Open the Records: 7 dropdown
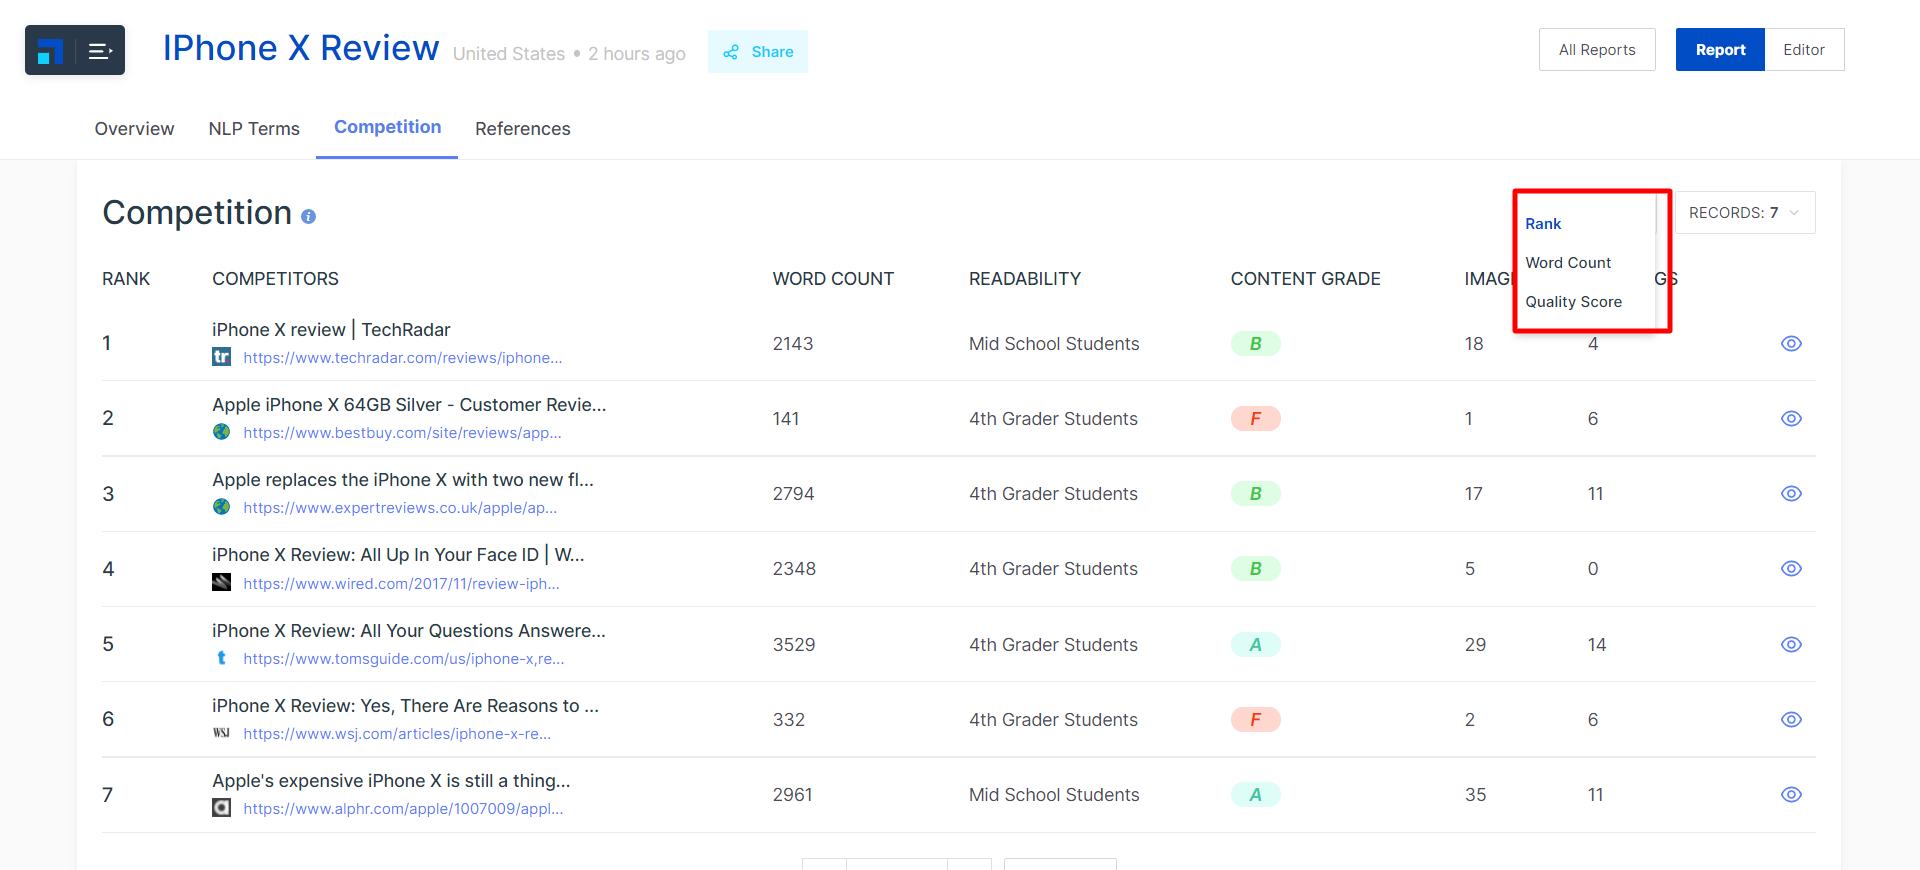 pos(1745,212)
